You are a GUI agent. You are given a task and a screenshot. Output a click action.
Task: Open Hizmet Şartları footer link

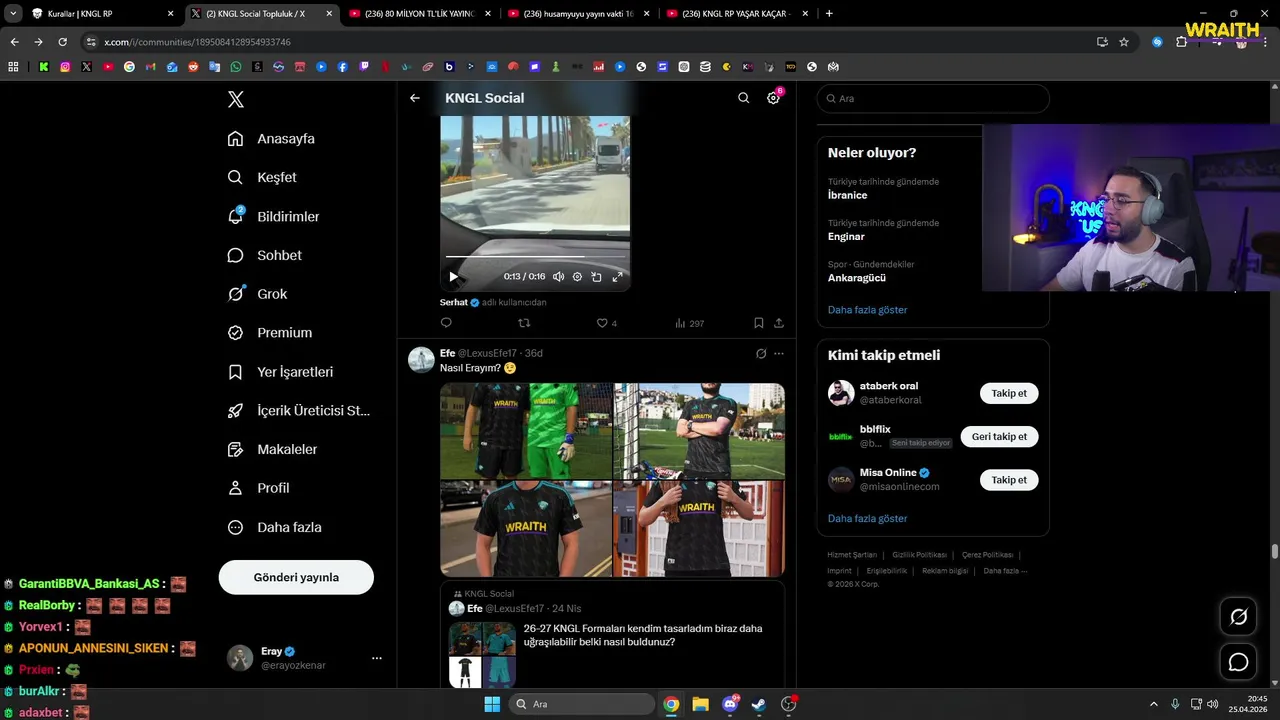point(852,555)
